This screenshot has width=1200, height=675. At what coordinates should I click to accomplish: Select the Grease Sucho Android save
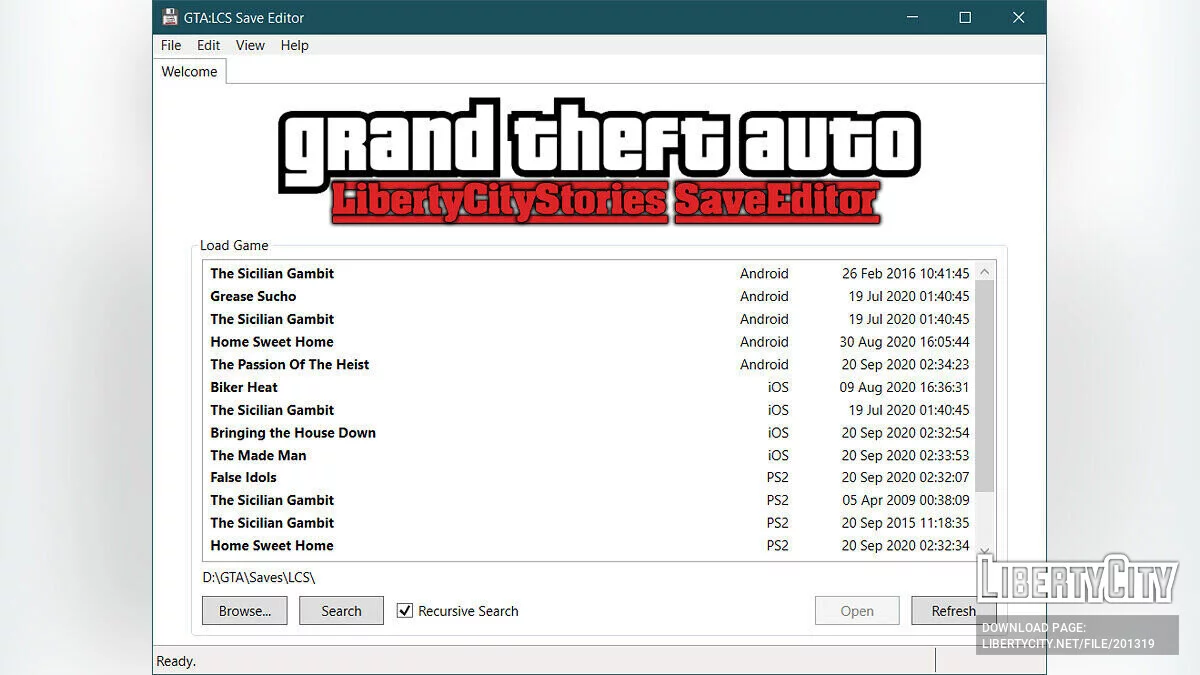pos(500,296)
